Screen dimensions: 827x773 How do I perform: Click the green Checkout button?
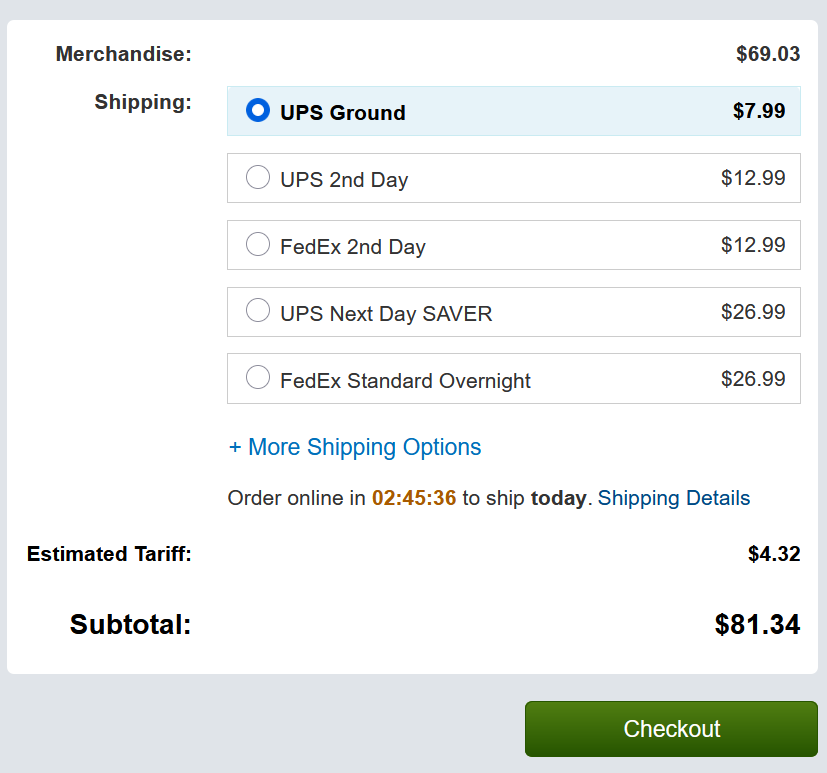point(671,729)
